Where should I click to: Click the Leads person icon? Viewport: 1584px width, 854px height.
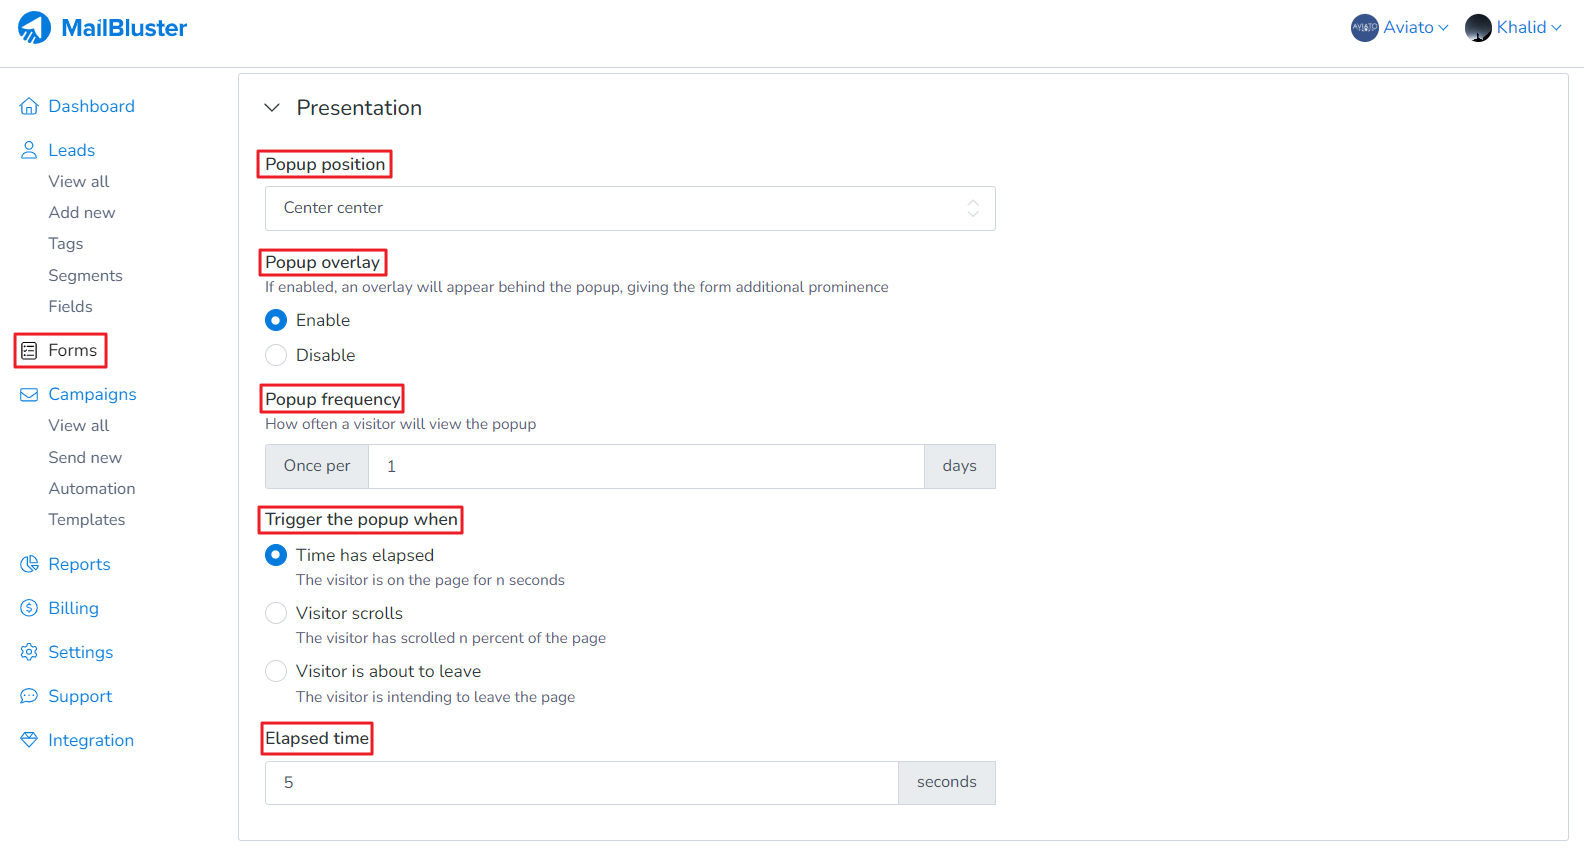[29, 149]
